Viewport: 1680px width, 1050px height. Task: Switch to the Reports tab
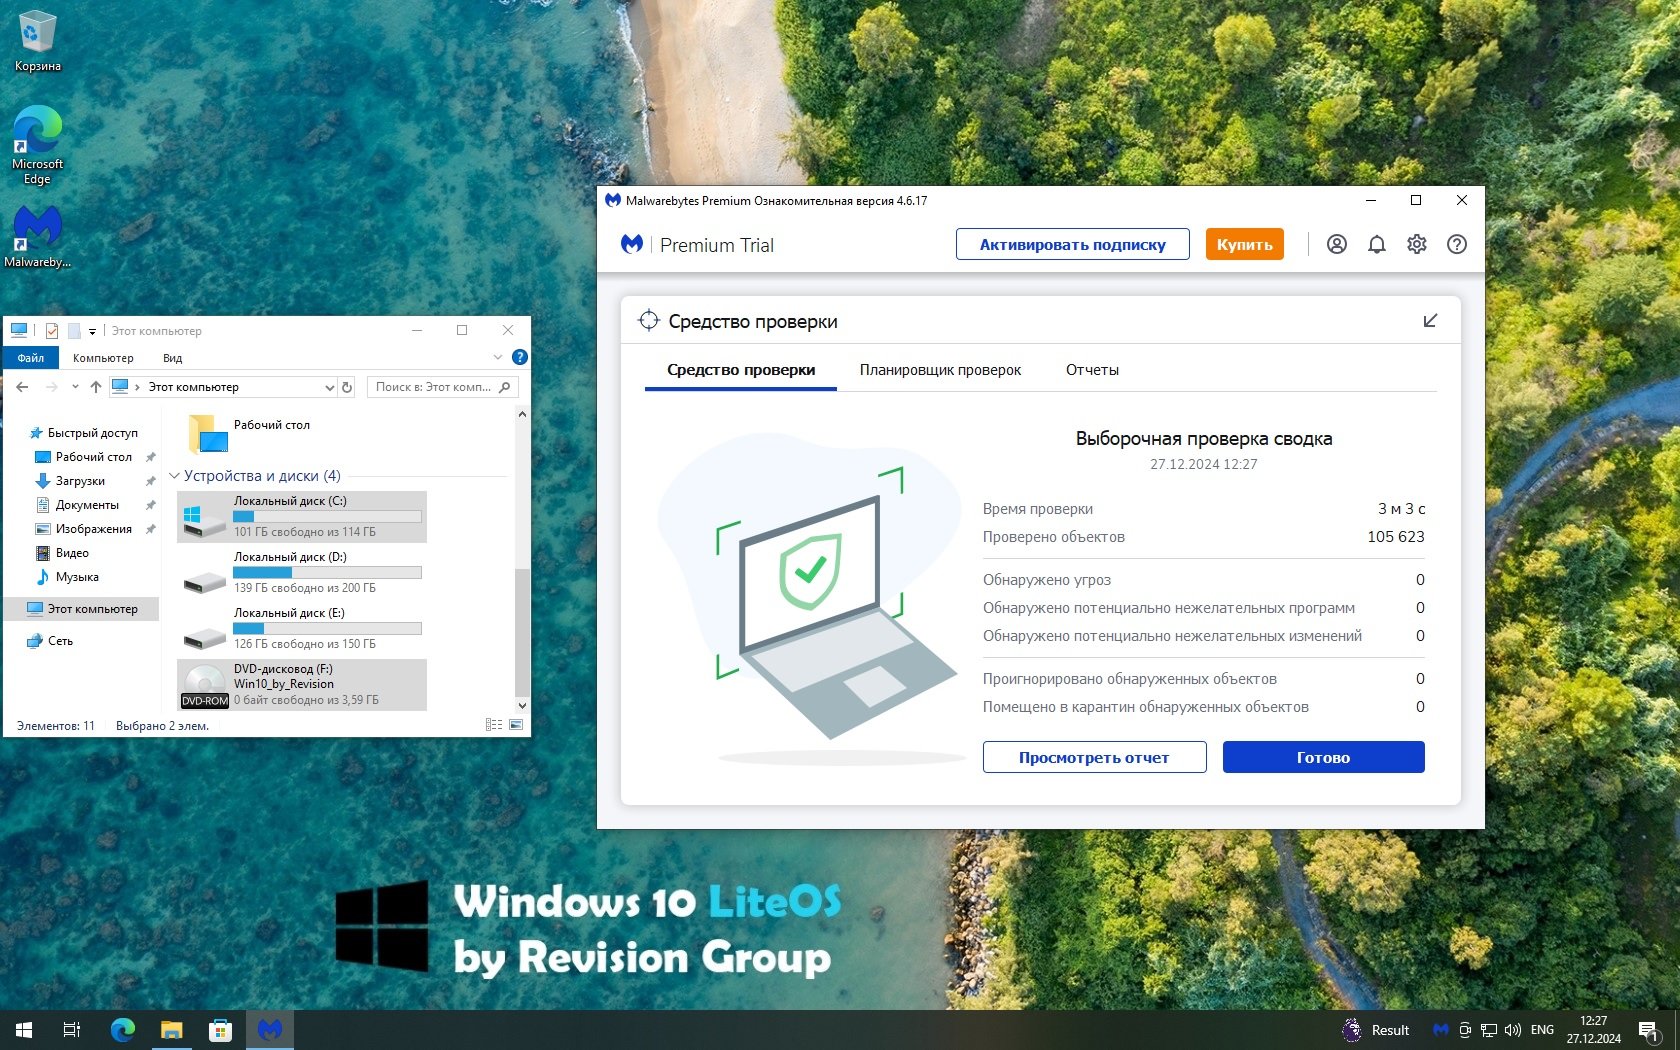(1092, 370)
